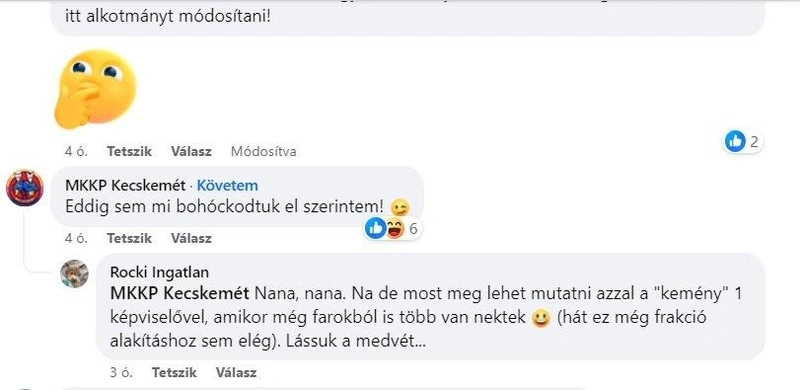The height and width of the screenshot is (390, 800).
Task: Click the blue thumbs-up reaction on MKKP comment
Action: point(376,228)
